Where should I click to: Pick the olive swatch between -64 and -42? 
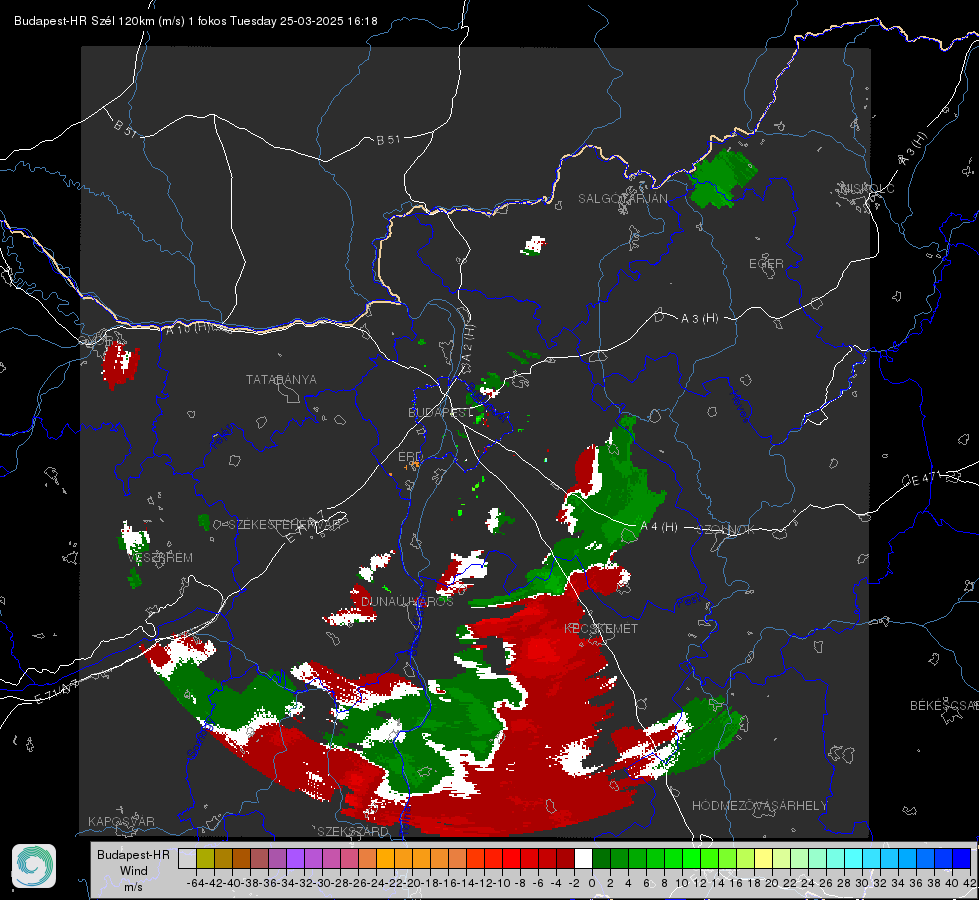click(205, 858)
